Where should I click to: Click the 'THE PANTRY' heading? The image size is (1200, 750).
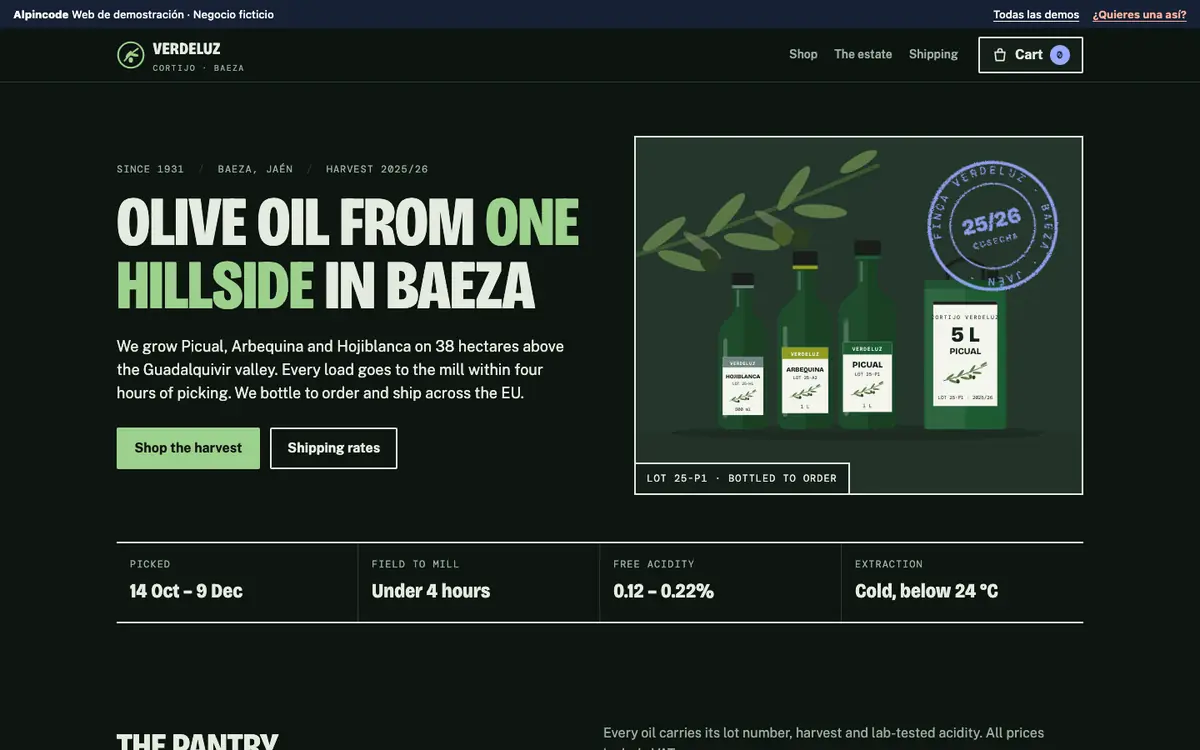click(x=198, y=742)
